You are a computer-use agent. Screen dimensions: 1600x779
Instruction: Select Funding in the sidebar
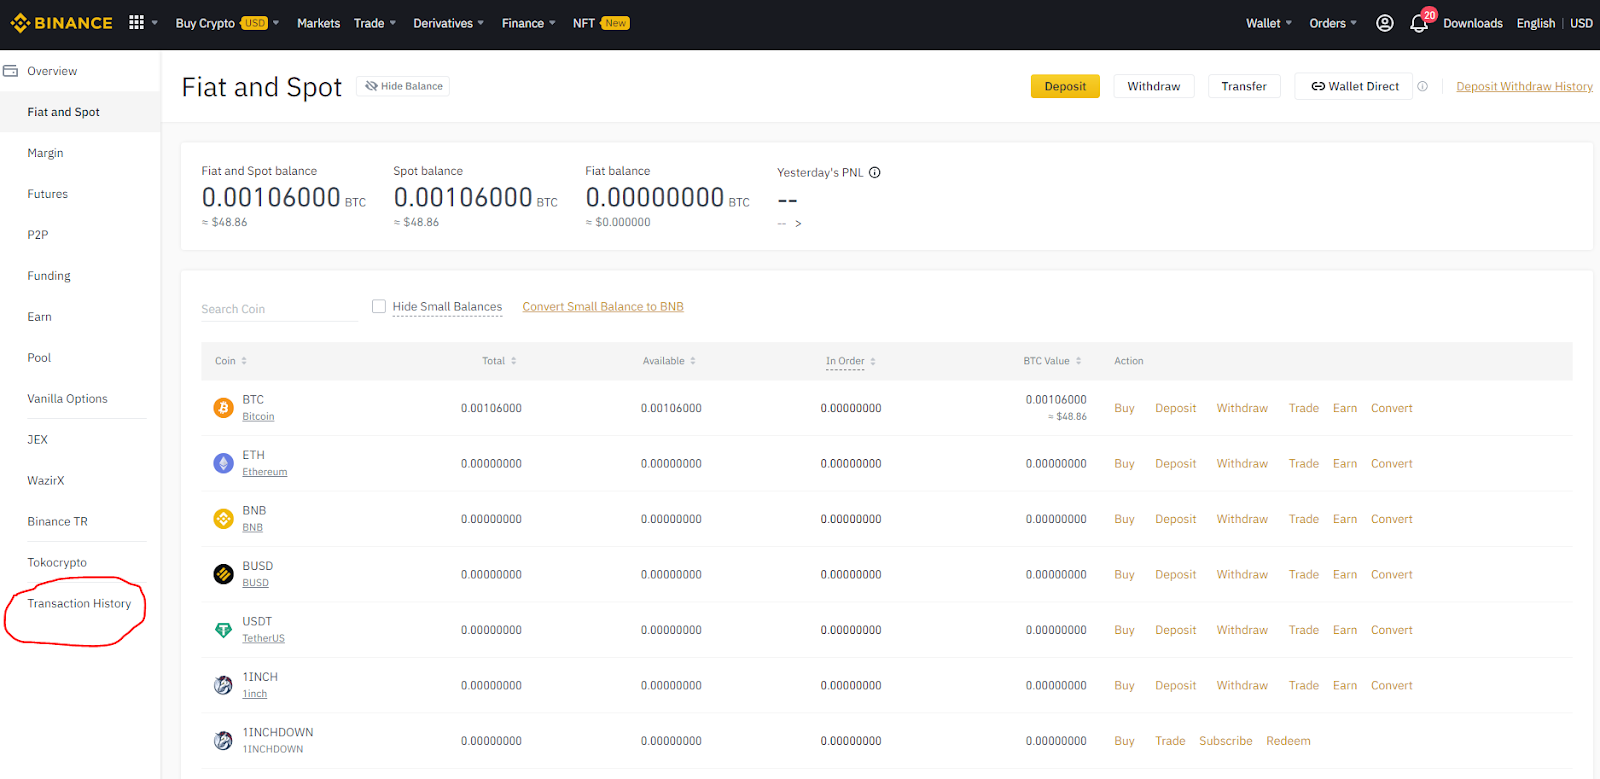(x=49, y=276)
